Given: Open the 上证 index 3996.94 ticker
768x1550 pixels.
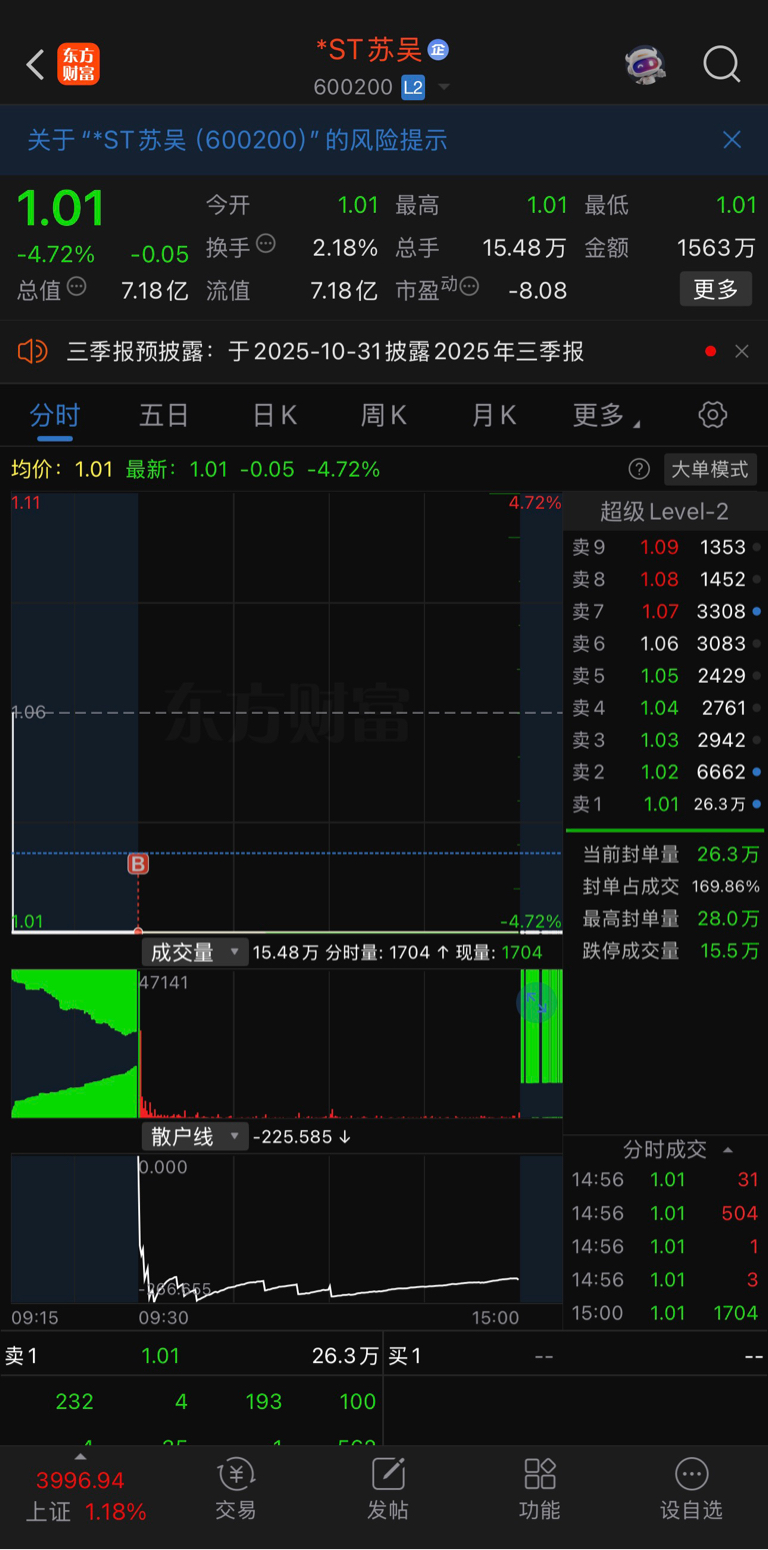Looking at the screenshot, I should coord(84,1495).
